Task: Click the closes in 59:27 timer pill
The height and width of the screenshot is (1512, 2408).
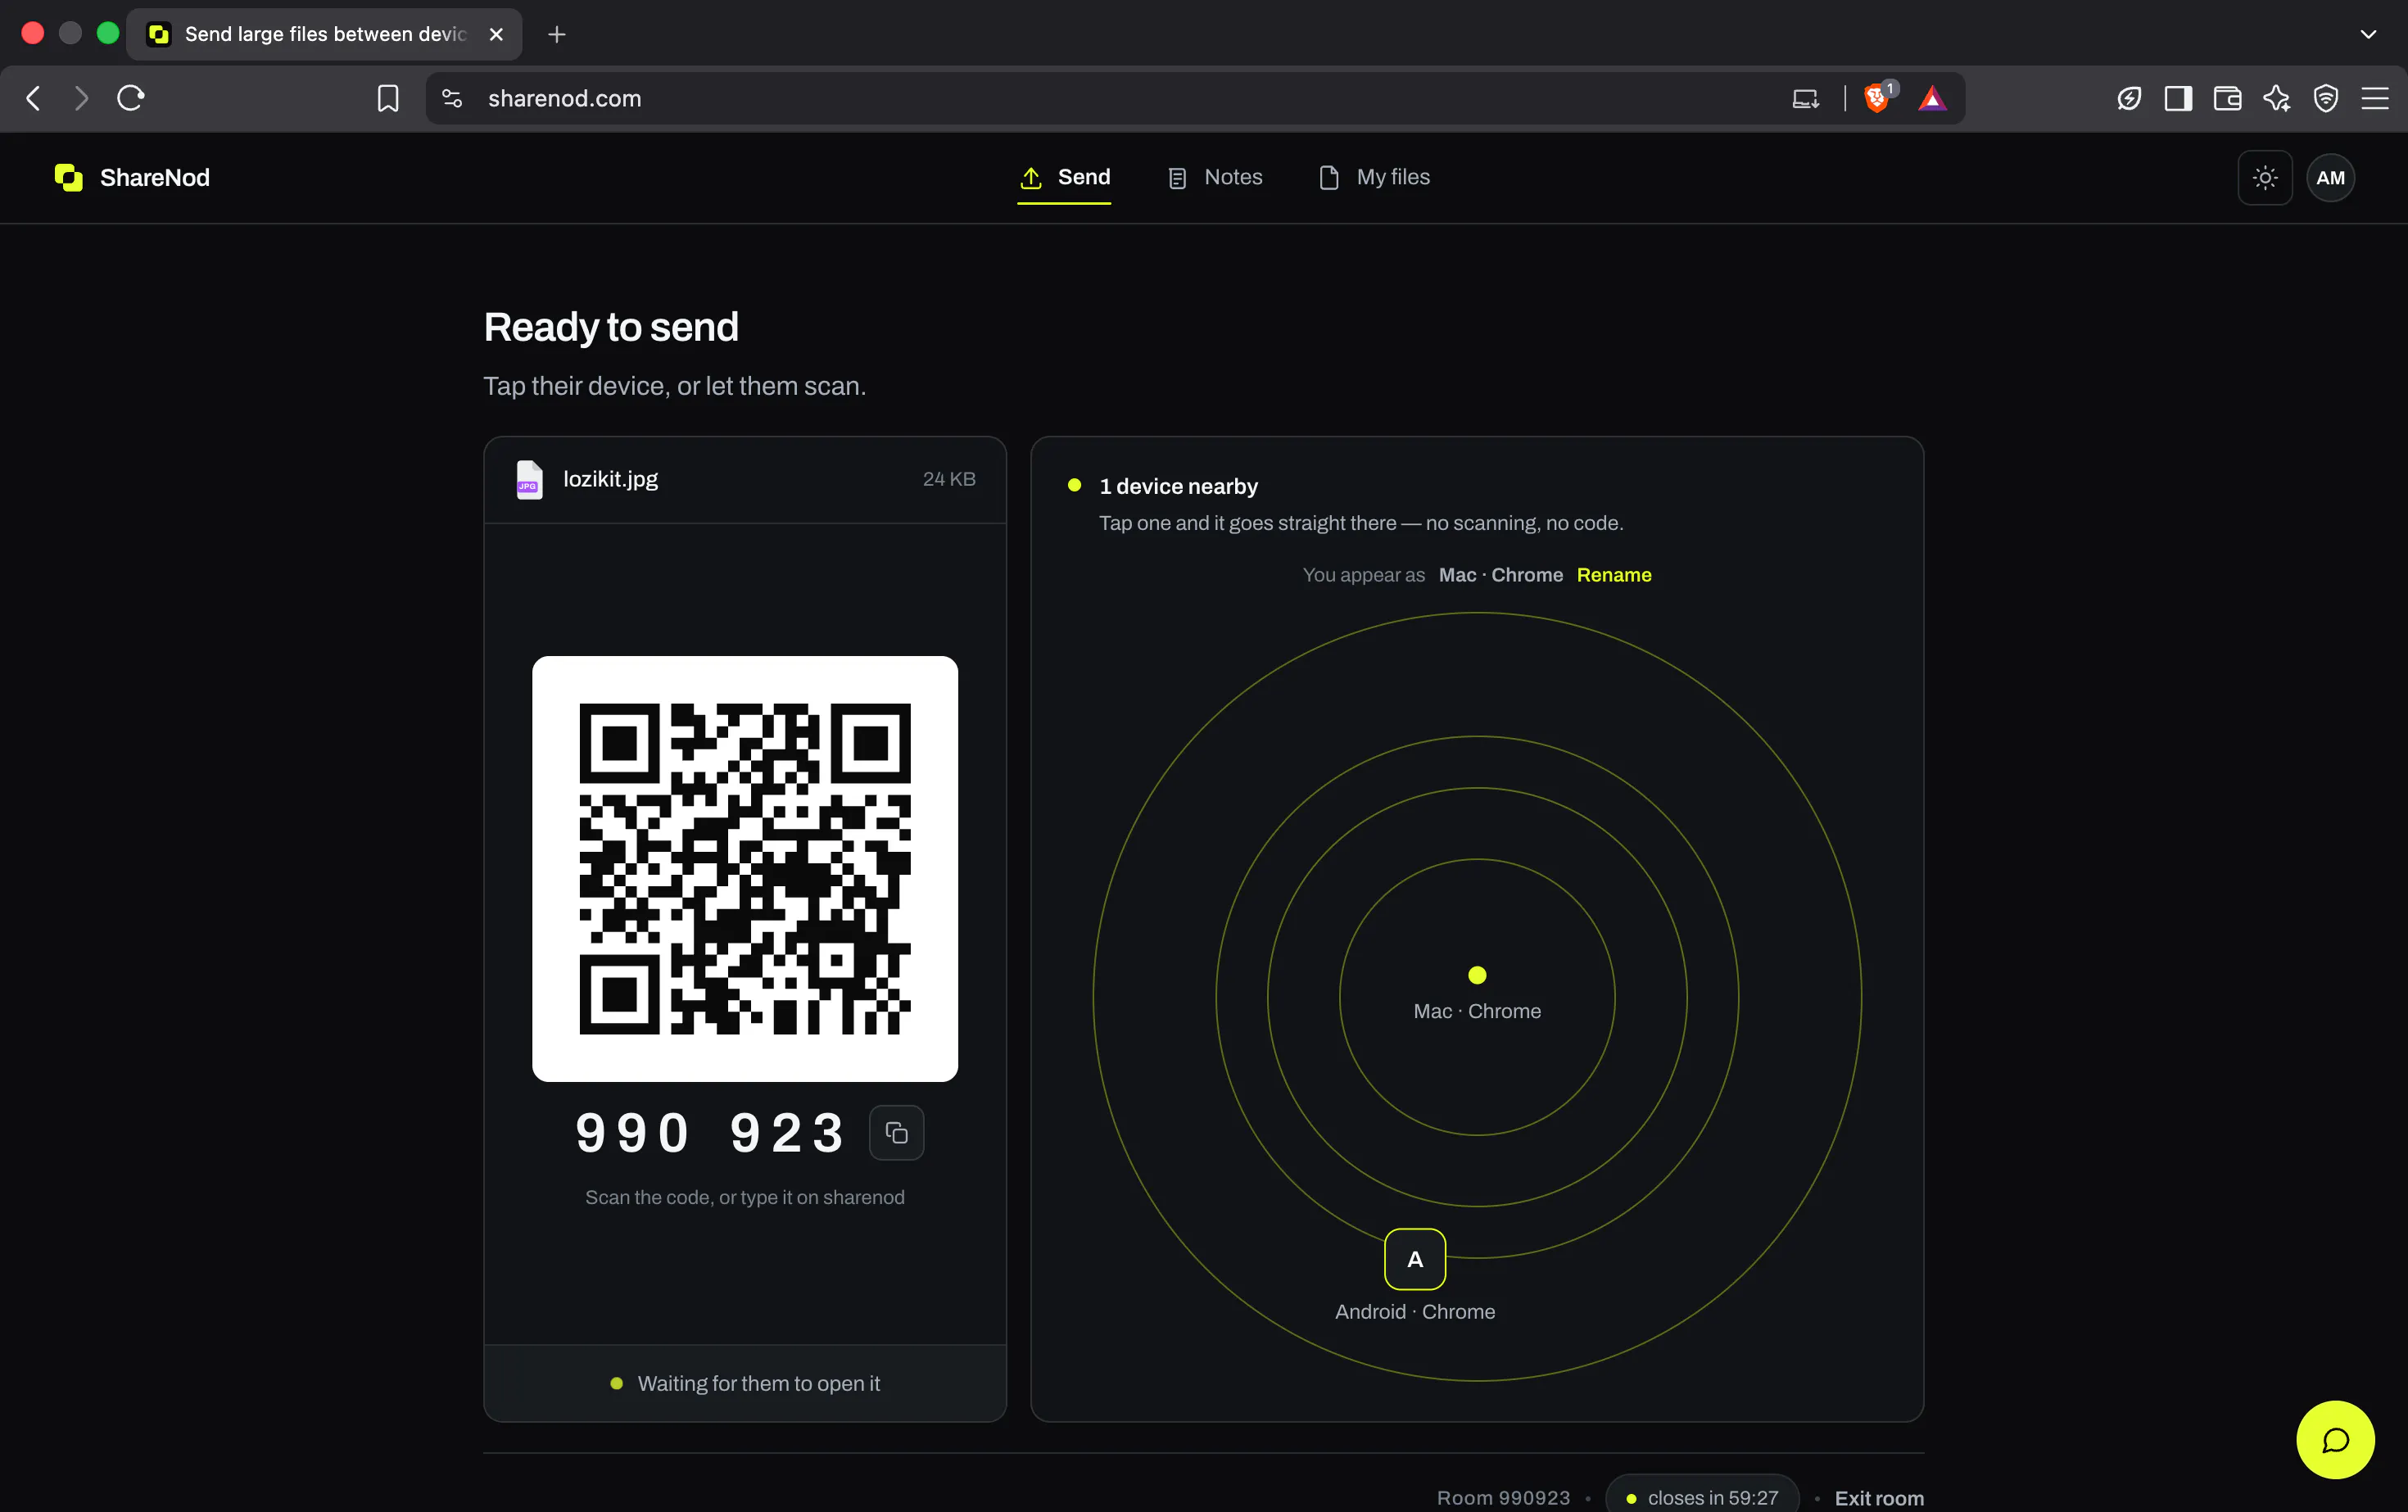Action: [x=1702, y=1497]
